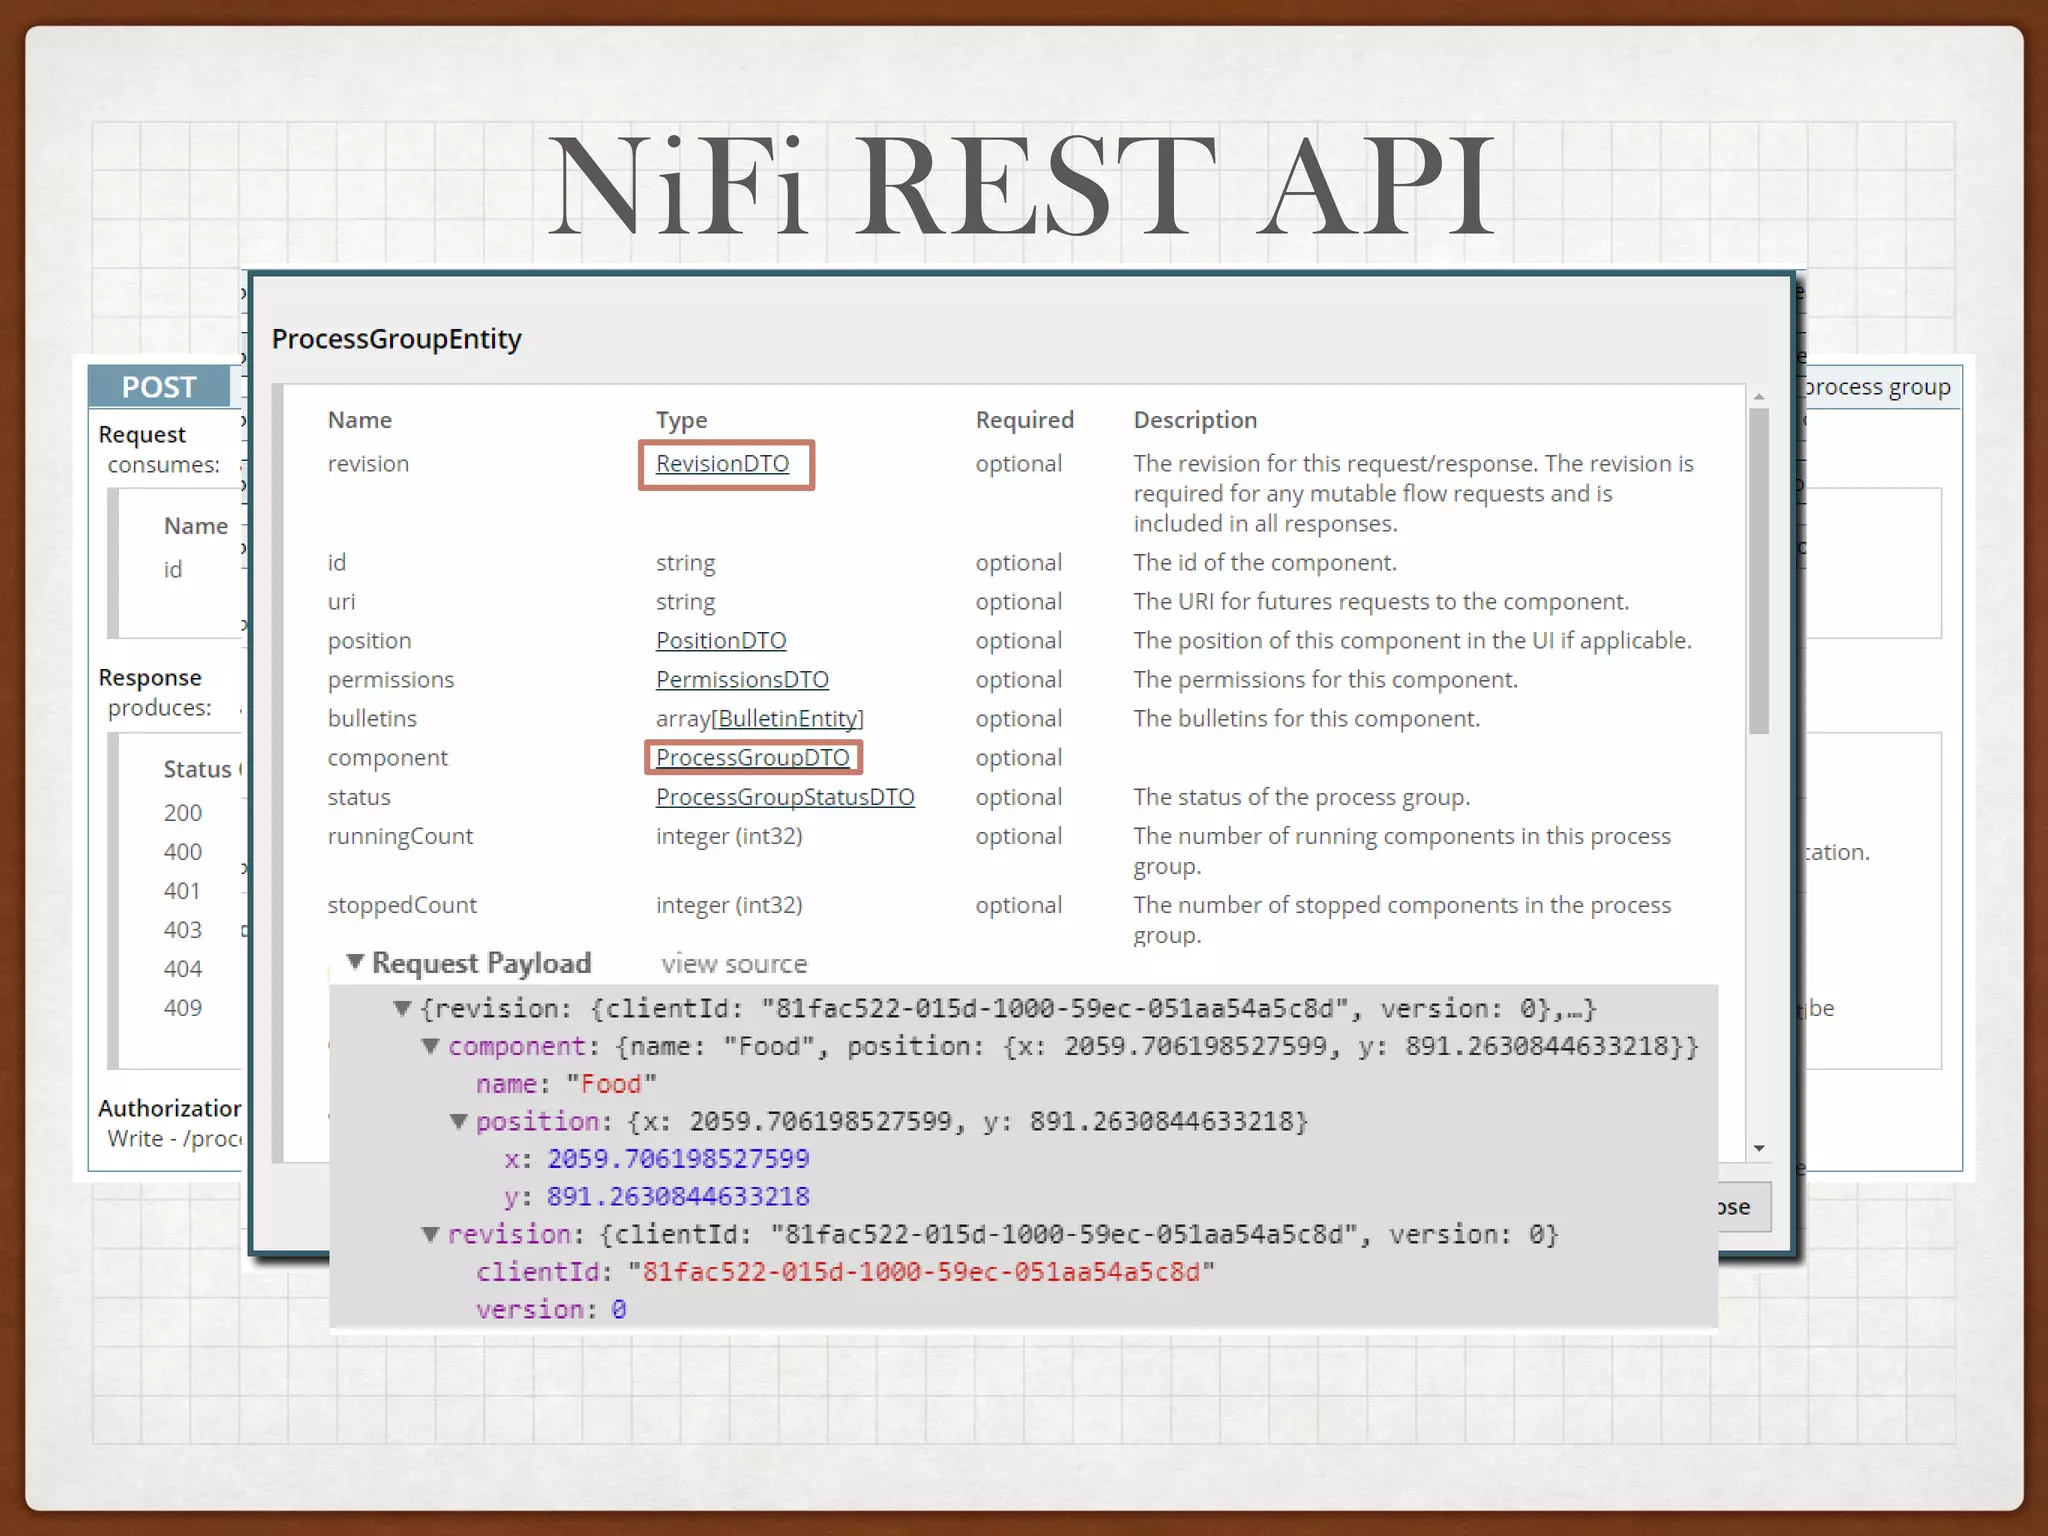Open the ProcessGroupStatusDTO type link
The image size is (2048, 1536).
pyautogui.click(x=785, y=797)
